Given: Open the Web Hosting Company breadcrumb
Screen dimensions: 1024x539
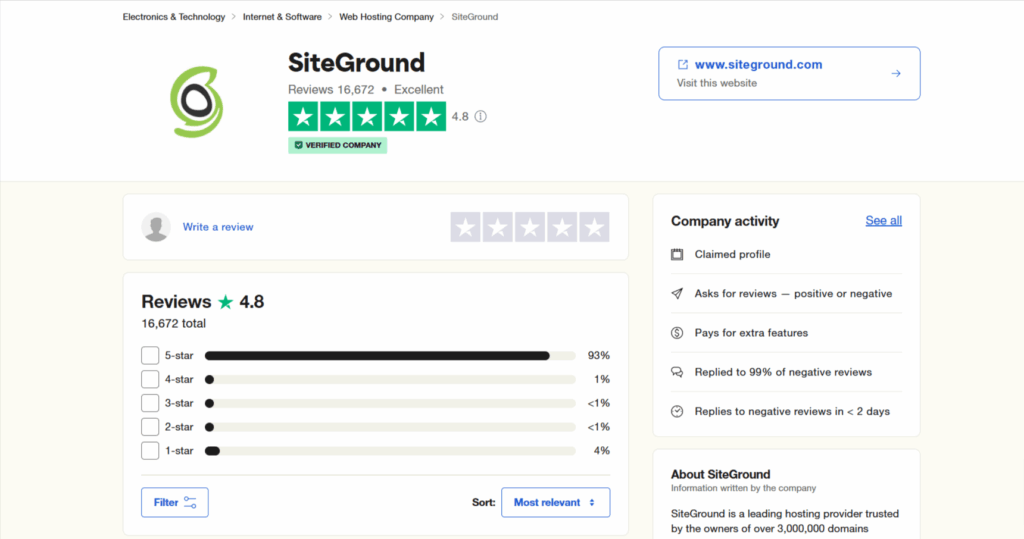Looking at the screenshot, I should pyautogui.click(x=386, y=17).
